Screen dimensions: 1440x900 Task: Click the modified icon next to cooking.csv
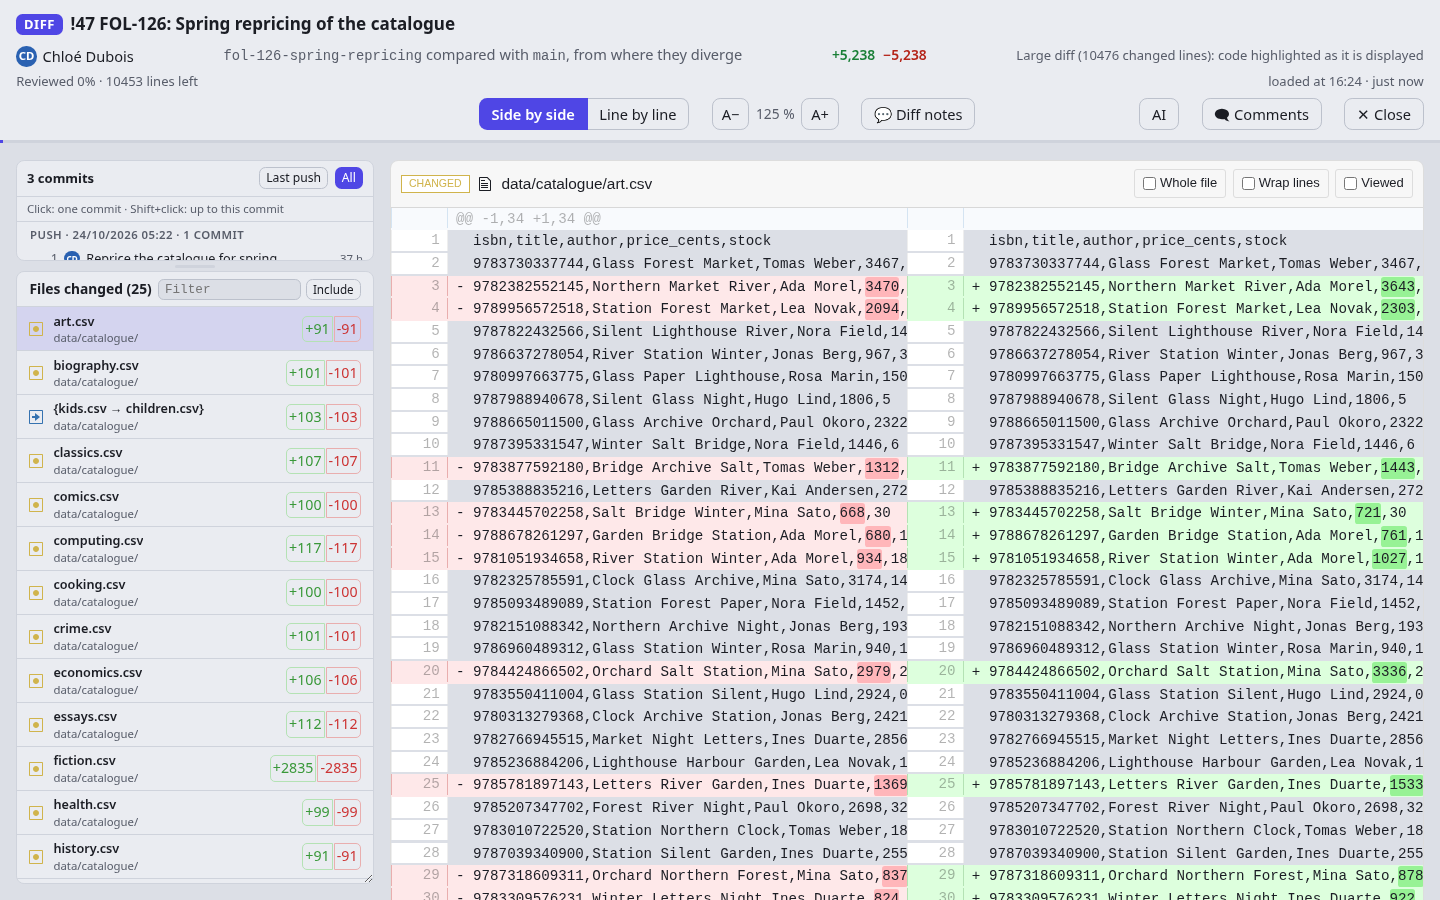click(x=36, y=593)
